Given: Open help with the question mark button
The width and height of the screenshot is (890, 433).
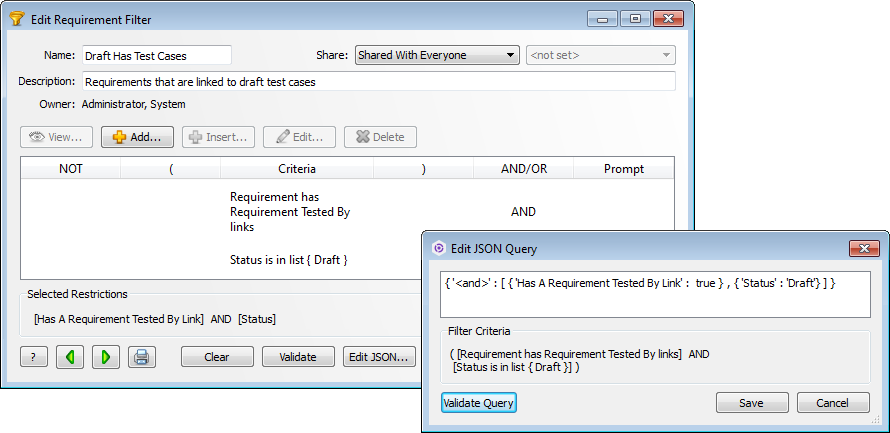Looking at the screenshot, I should [x=33, y=356].
